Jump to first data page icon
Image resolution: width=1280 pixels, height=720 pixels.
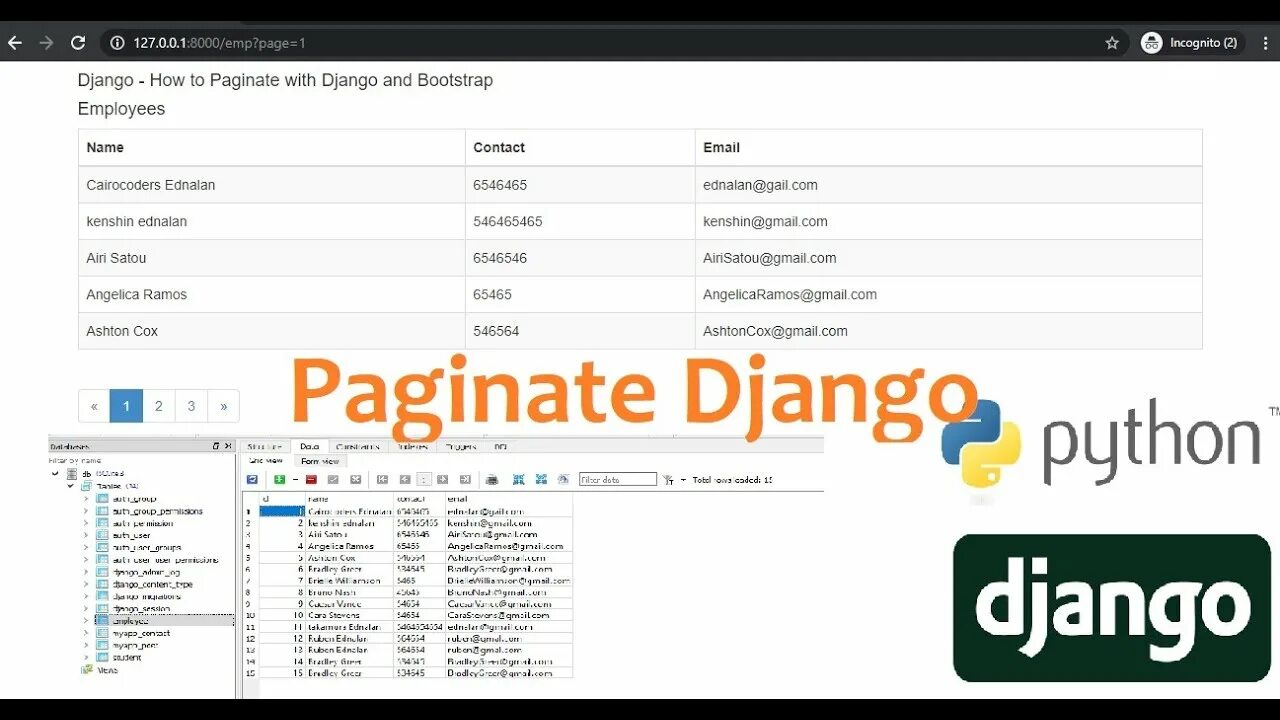coord(382,479)
